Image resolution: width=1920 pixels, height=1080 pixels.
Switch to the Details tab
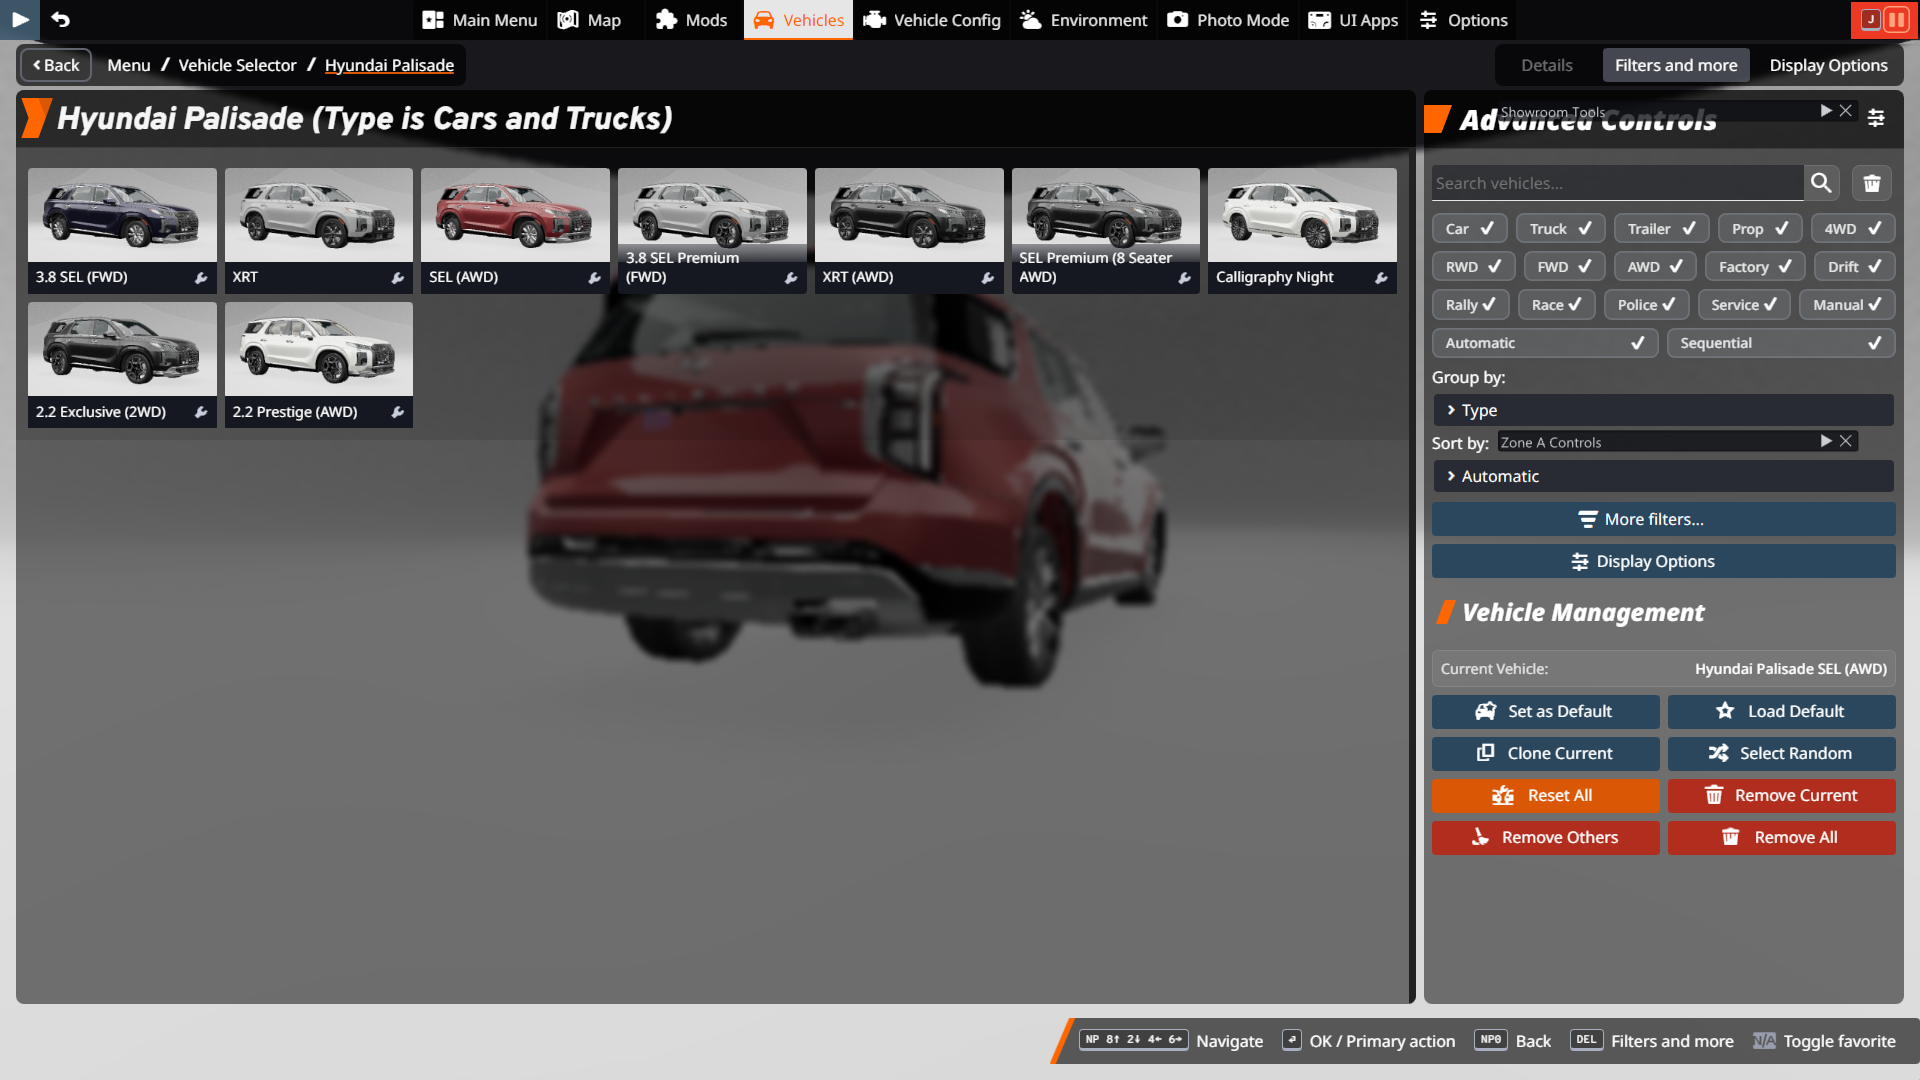(1546, 65)
